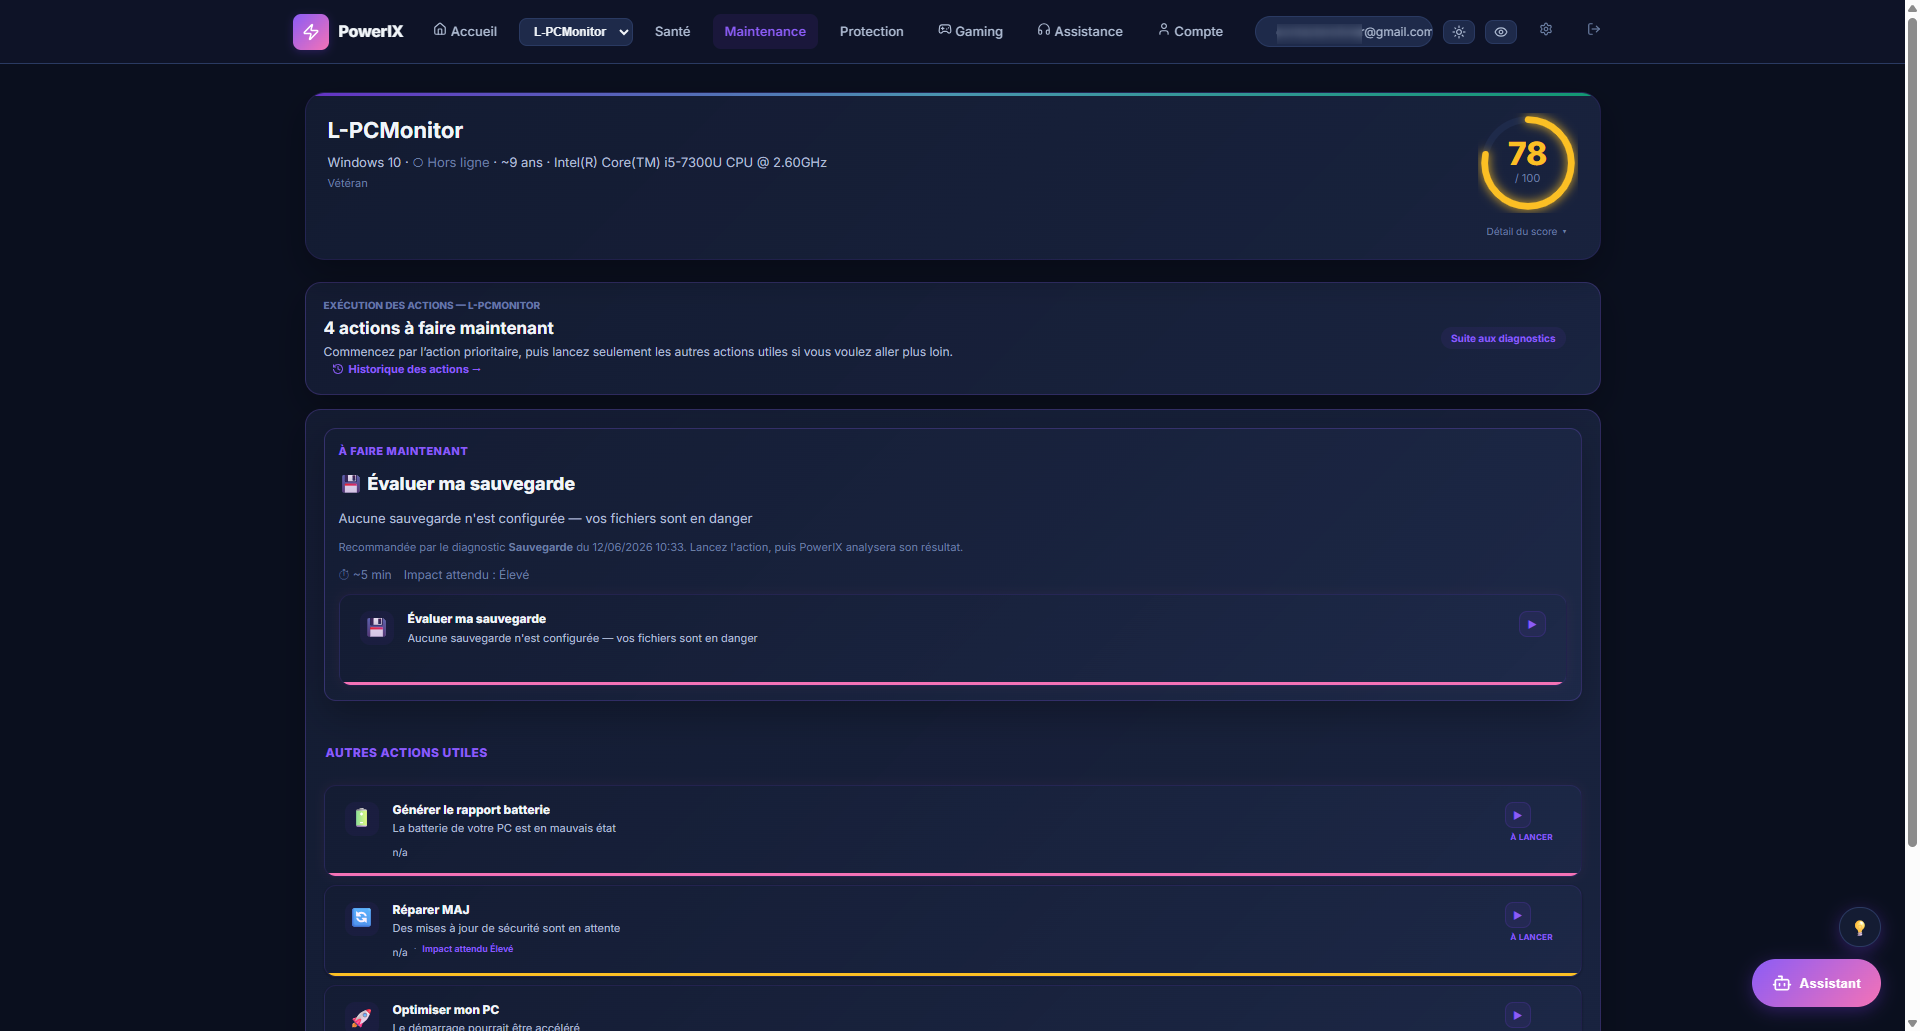
Task: Toggle the eye visibility button
Action: coord(1501,32)
